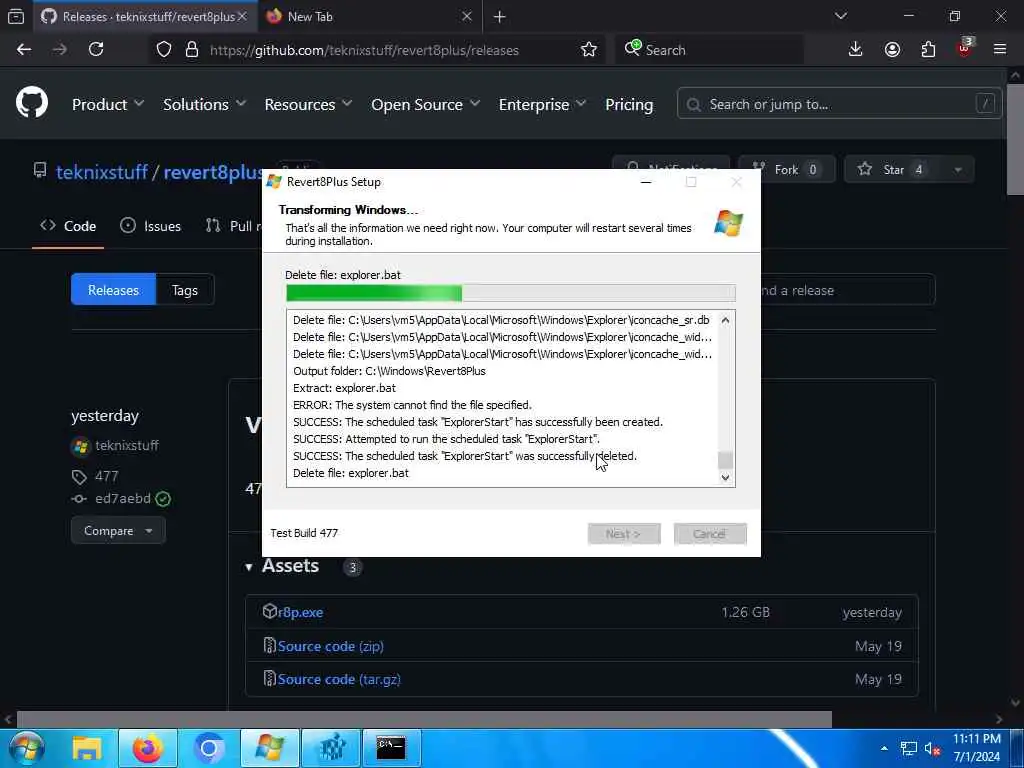Close the New Tab tab
The height and width of the screenshot is (768, 1024).
(466, 16)
